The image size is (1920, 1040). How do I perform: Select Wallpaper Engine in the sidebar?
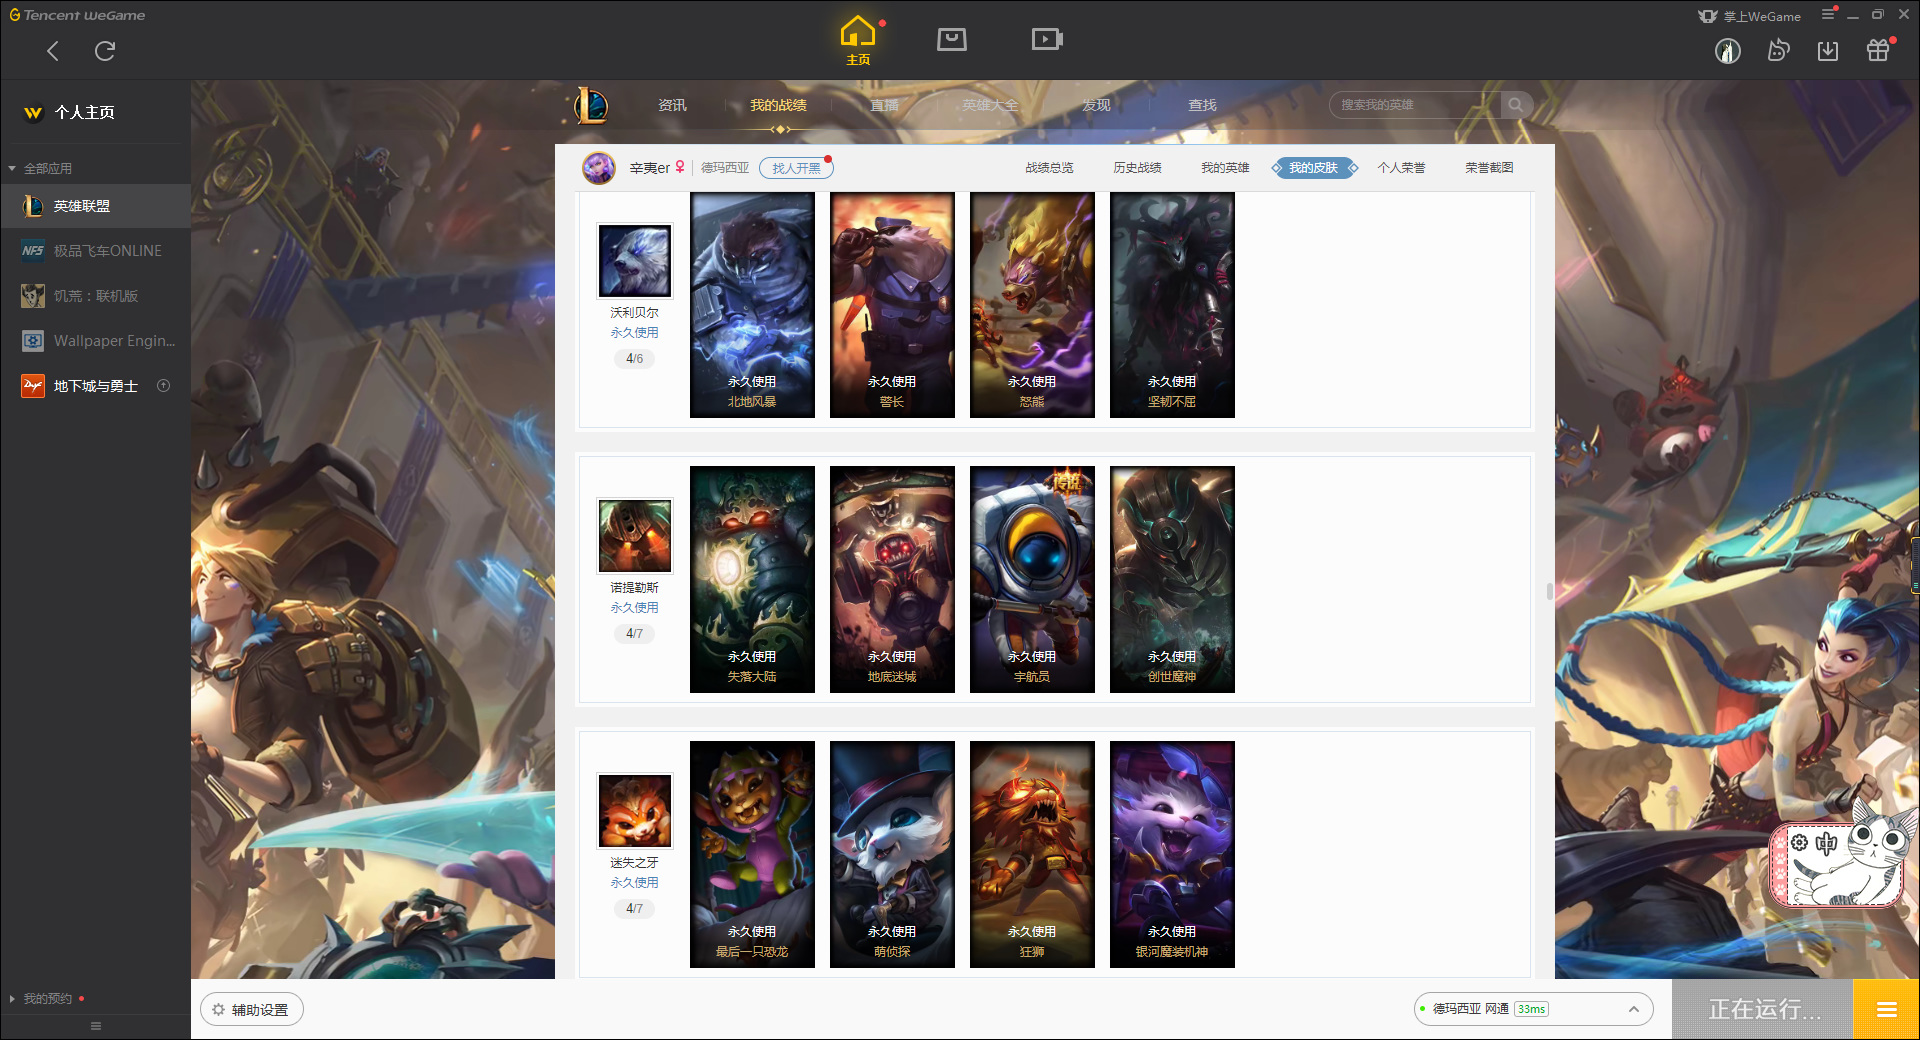(95, 341)
